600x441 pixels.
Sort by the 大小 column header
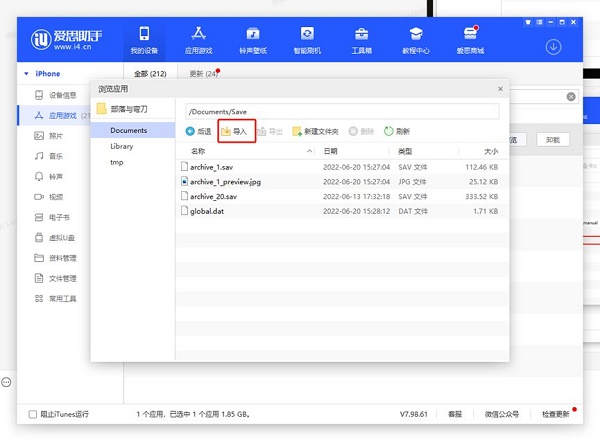pos(491,151)
